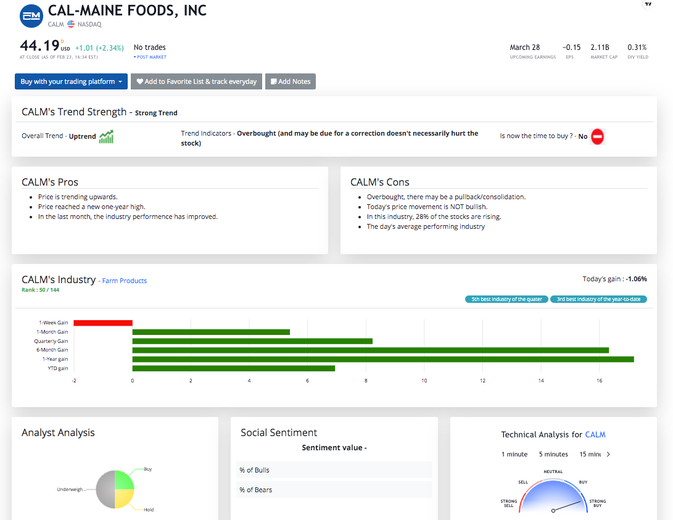
Task: Click the top-right corner logo icon
Action: tap(648, 4)
